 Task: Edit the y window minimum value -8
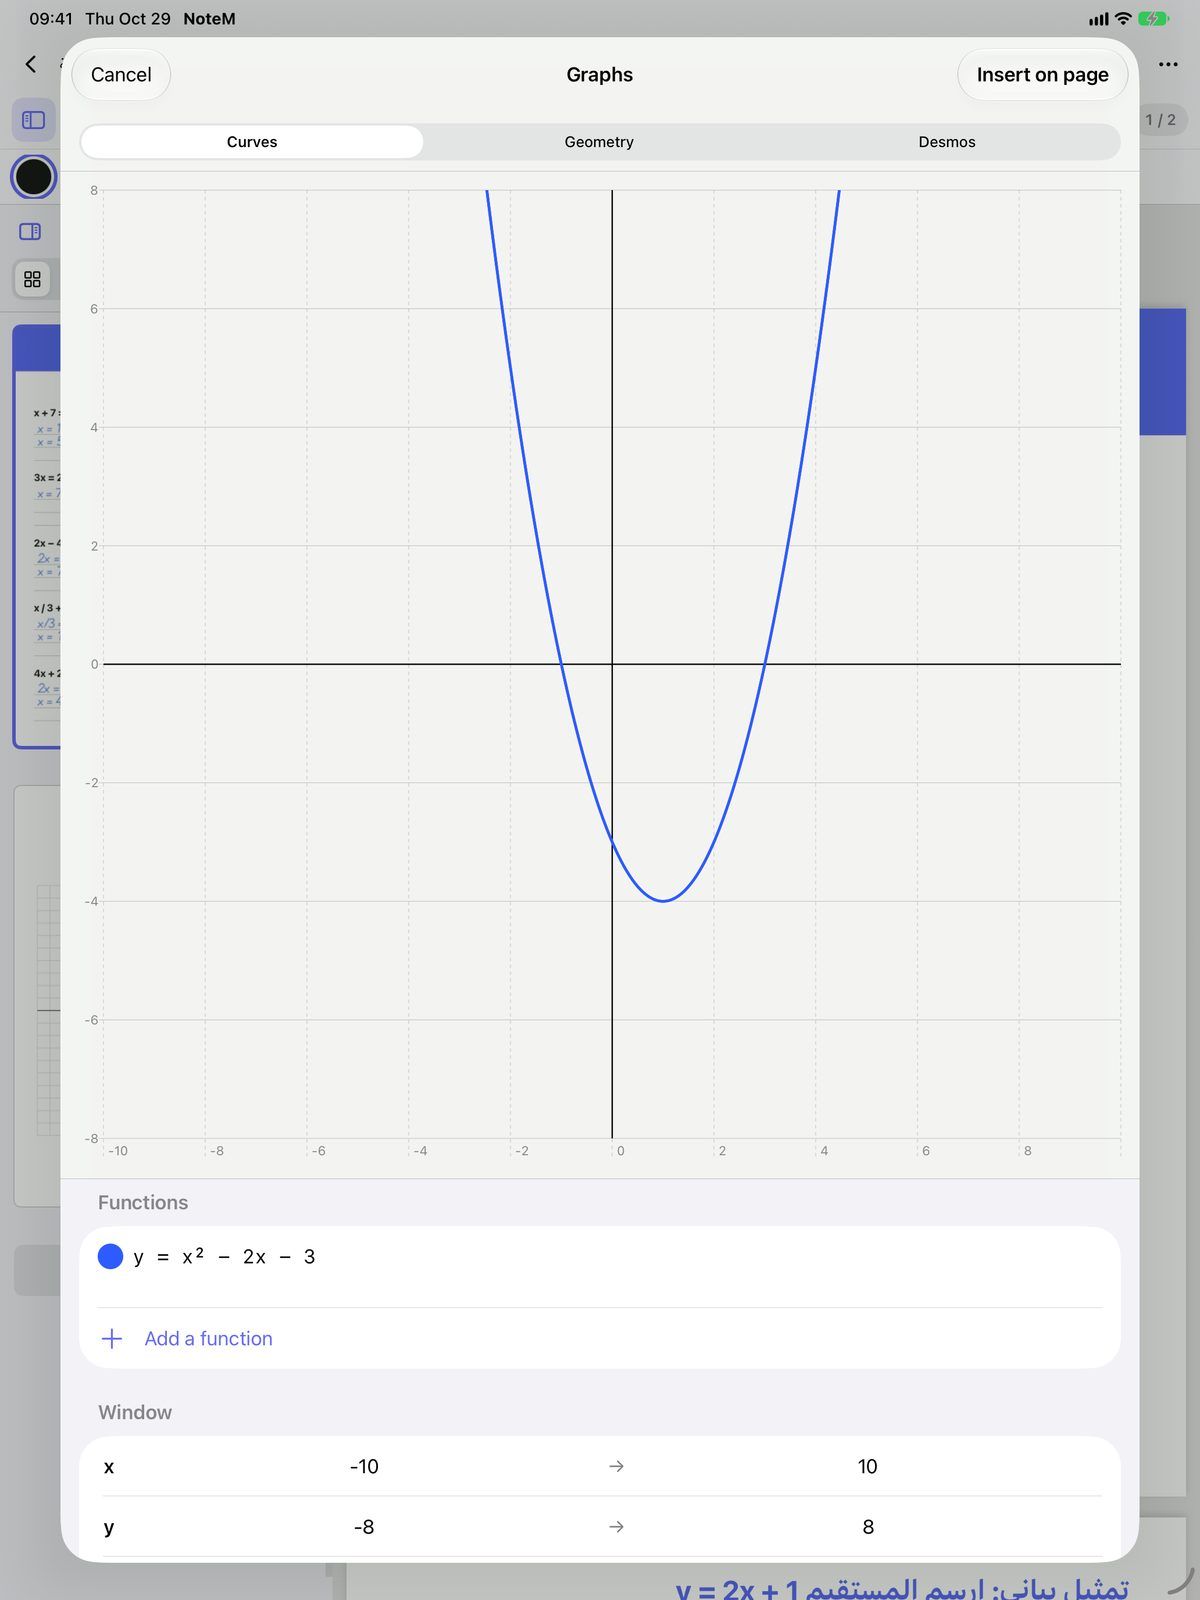(364, 1527)
